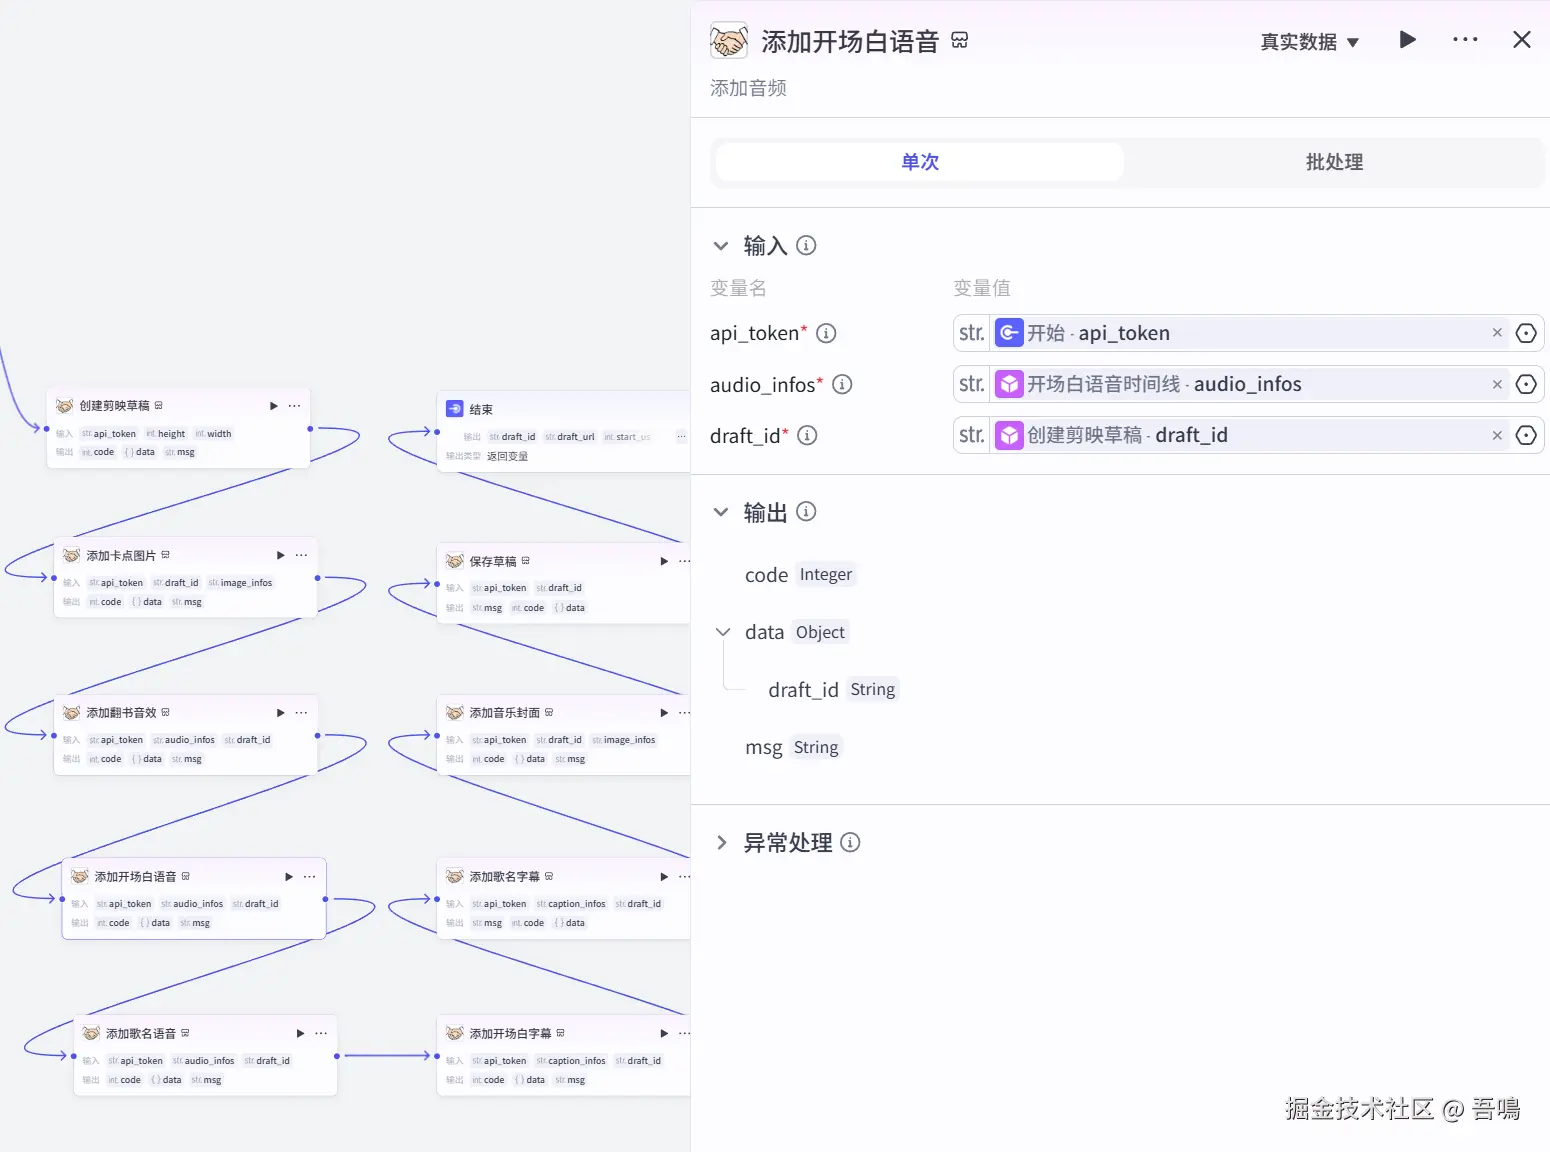
Task: Collapse the 输入 section
Action: click(720, 246)
